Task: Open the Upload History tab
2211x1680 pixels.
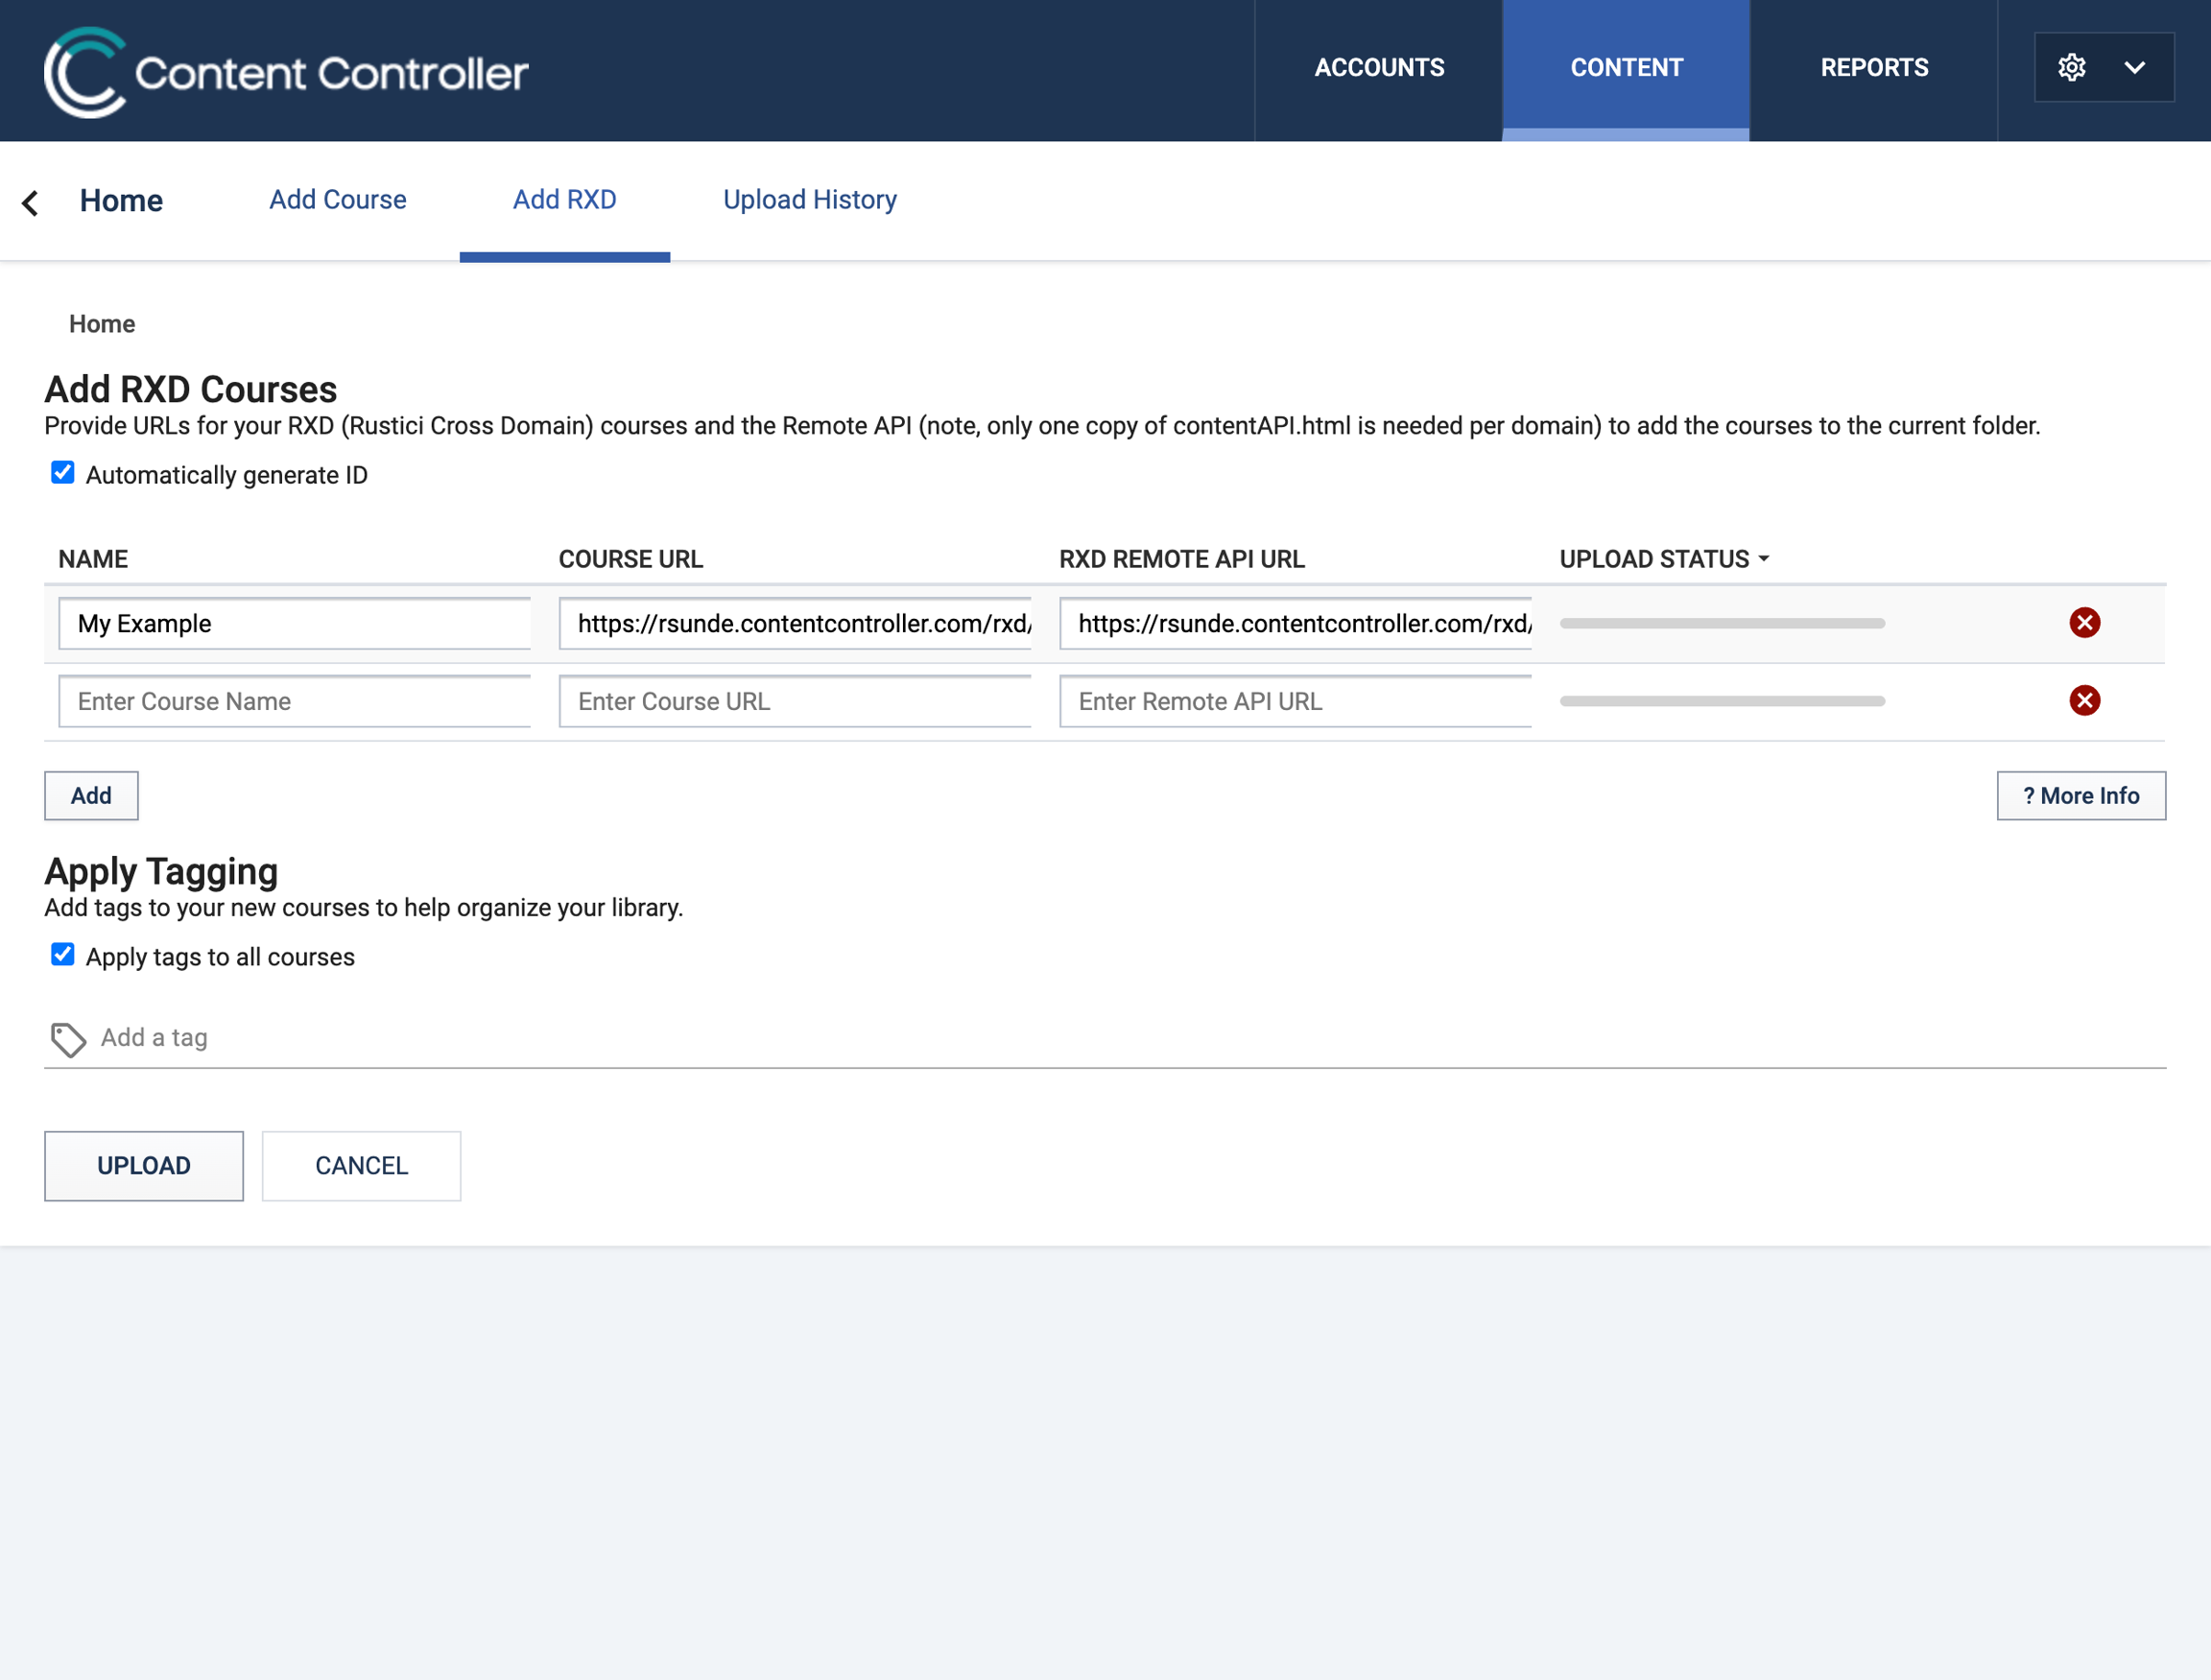Action: click(810, 200)
